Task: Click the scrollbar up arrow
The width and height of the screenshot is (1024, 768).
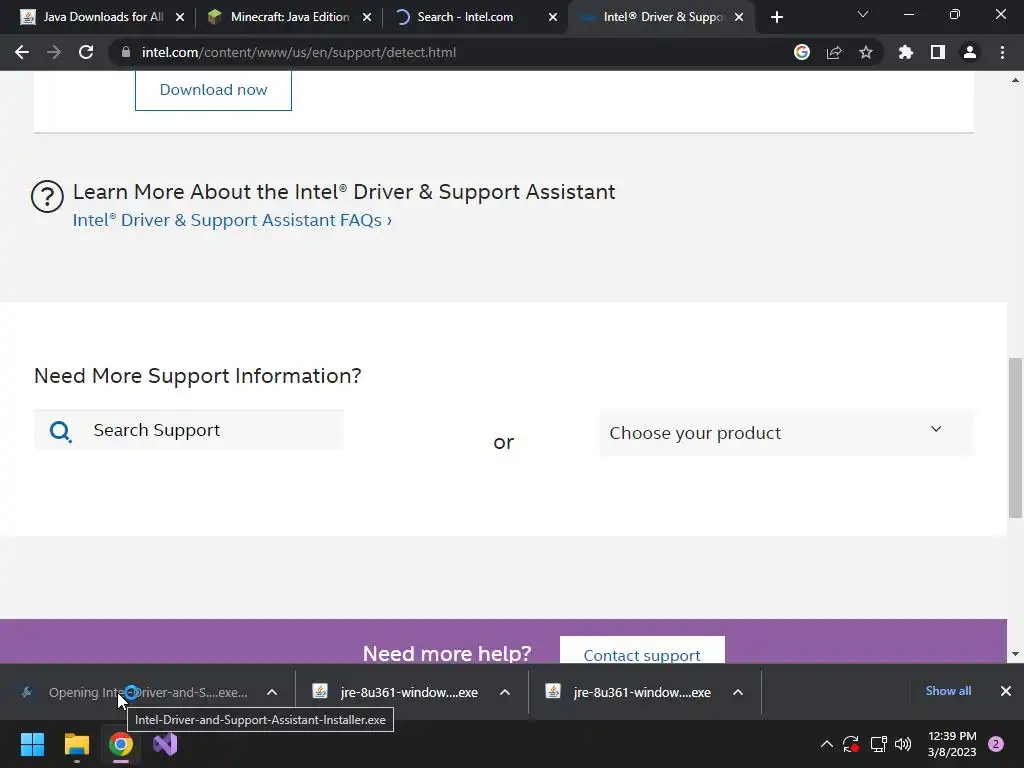Action: 1015,80
